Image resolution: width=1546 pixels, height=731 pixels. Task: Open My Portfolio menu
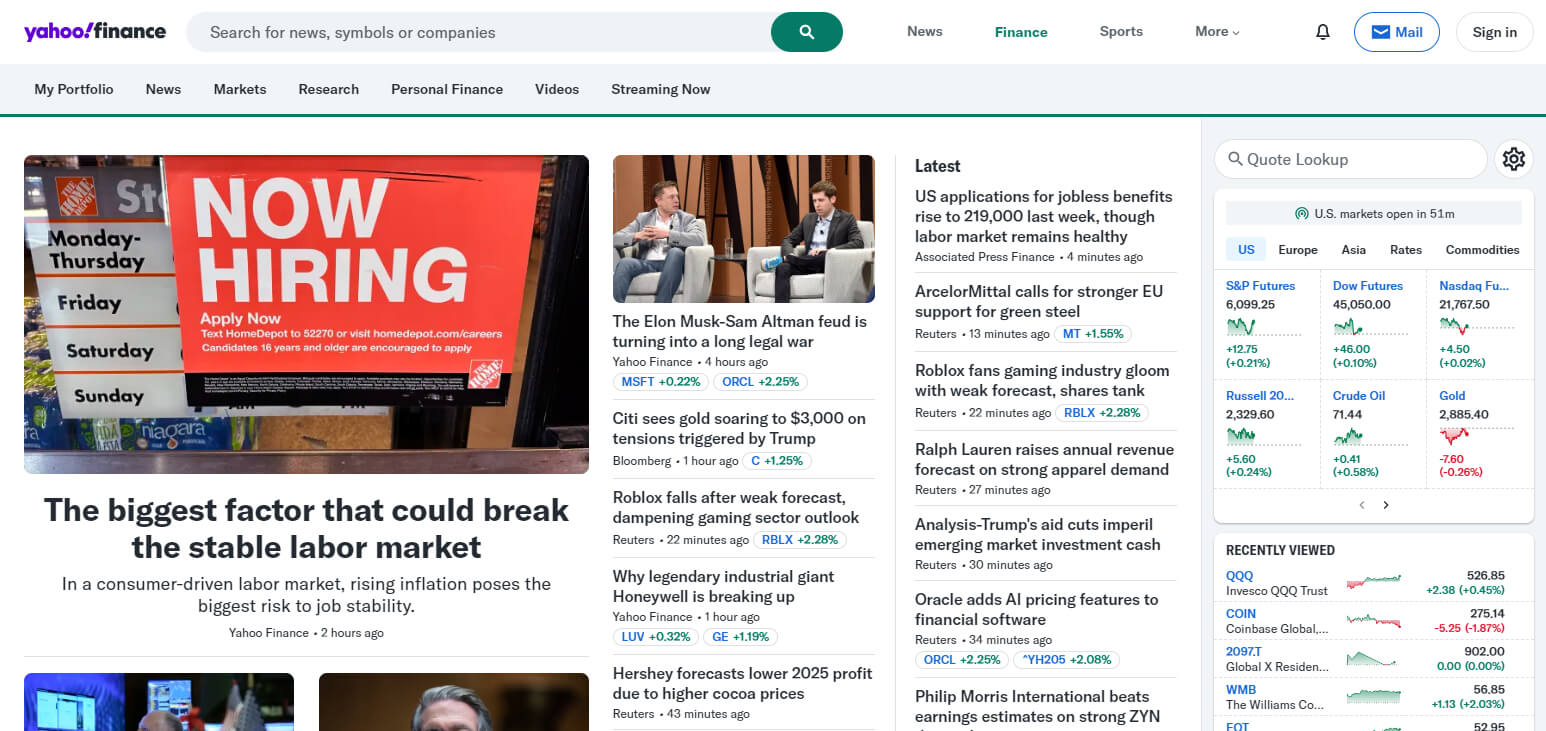(74, 89)
